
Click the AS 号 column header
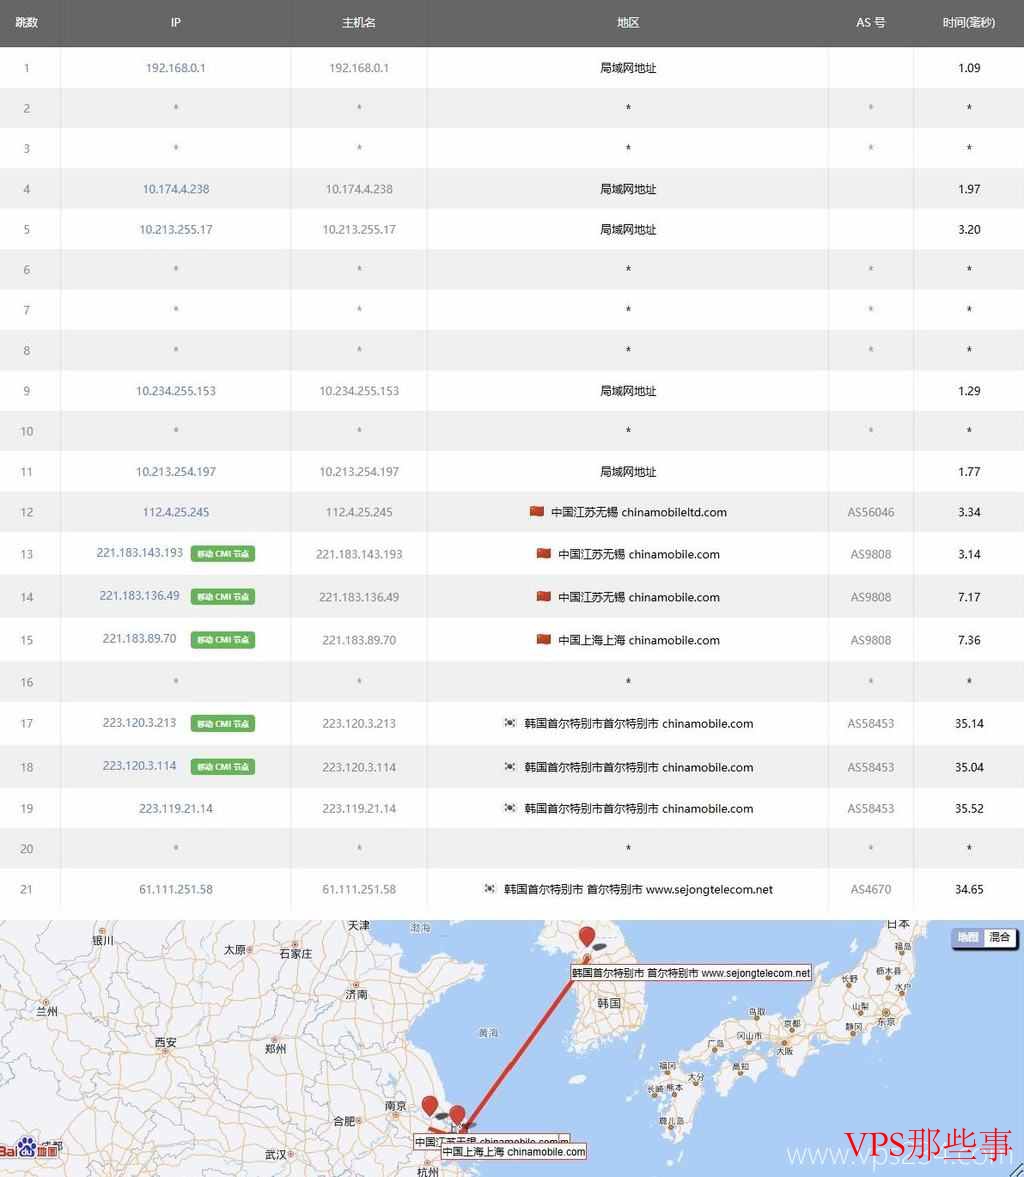pyautogui.click(x=871, y=23)
